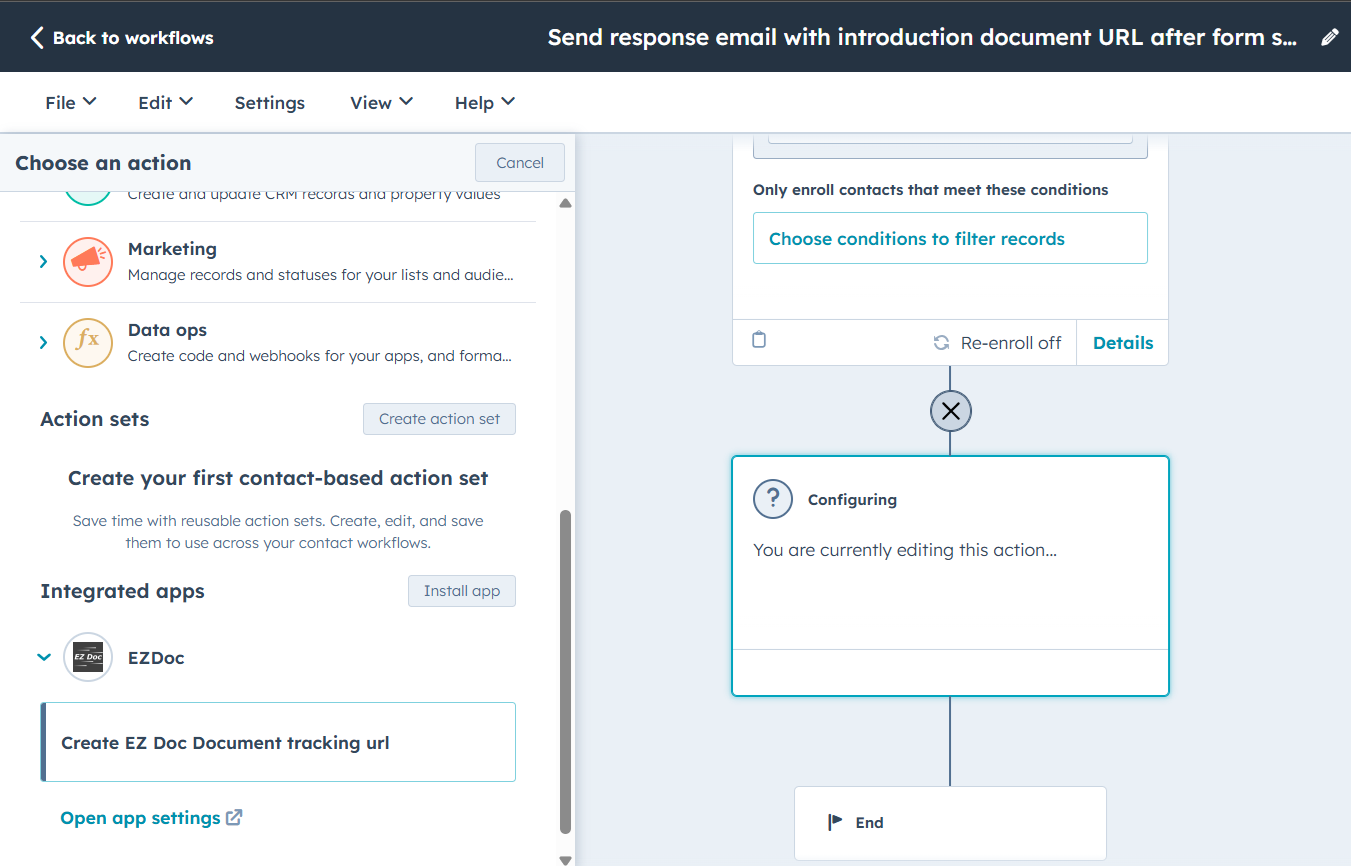
Task: Expand the Marketing action category
Action: (x=43, y=261)
